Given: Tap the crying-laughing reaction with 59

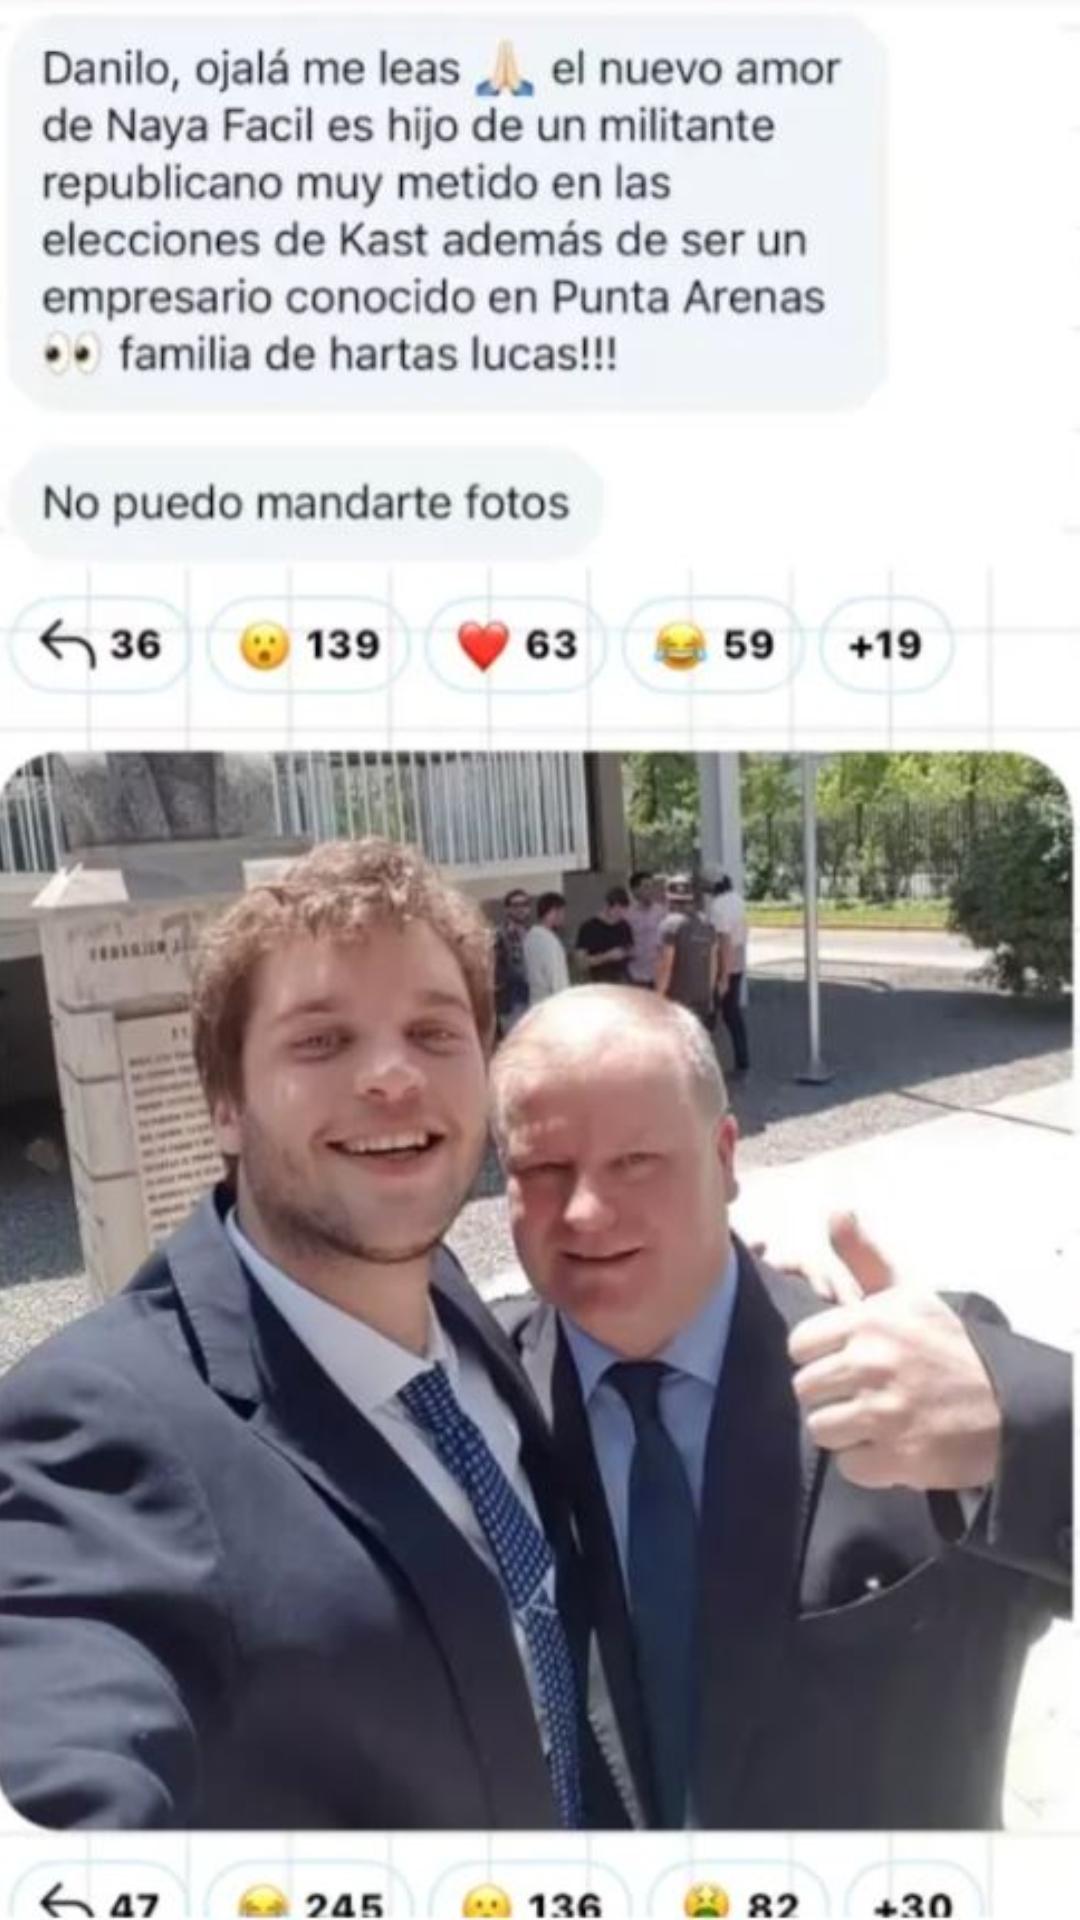Looking at the screenshot, I should (x=713, y=645).
